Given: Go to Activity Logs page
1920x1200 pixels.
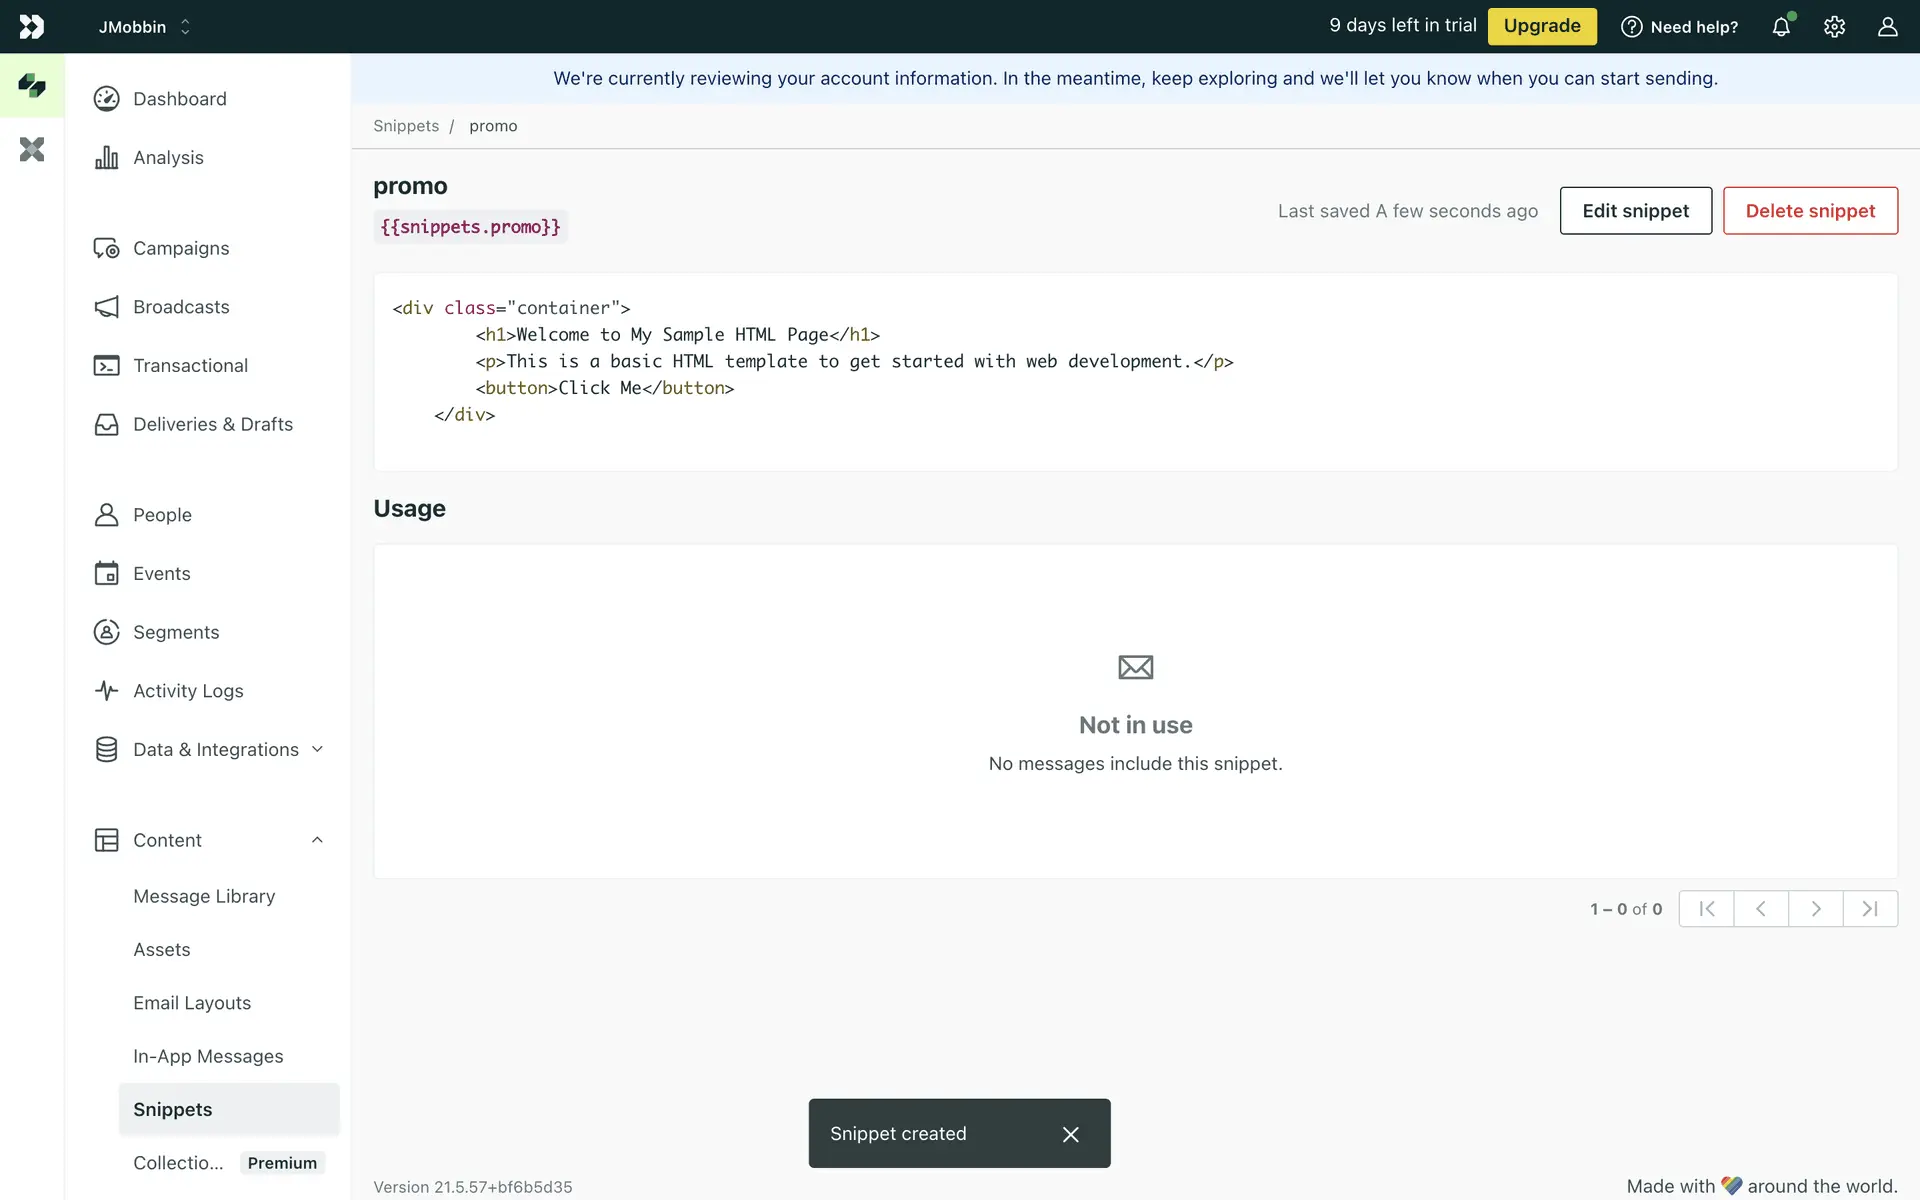Looking at the screenshot, I should [188, 691].
